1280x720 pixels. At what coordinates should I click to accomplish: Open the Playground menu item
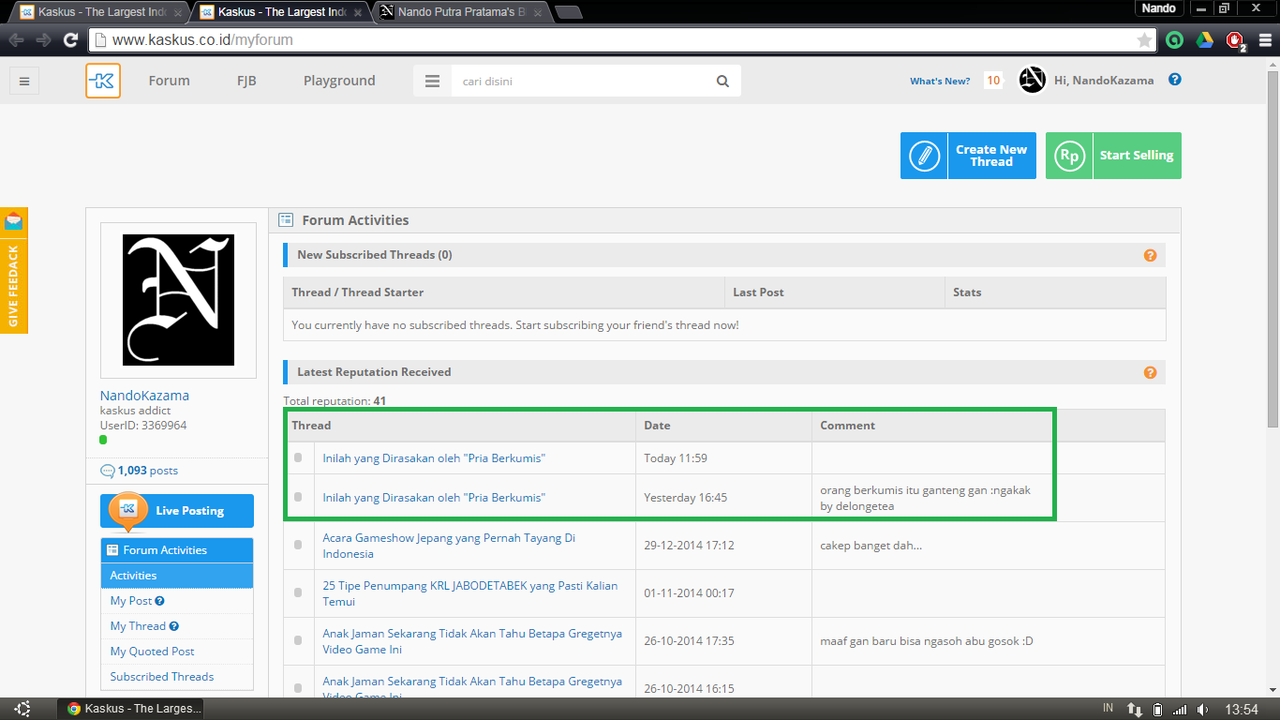(x=339, y=81)
